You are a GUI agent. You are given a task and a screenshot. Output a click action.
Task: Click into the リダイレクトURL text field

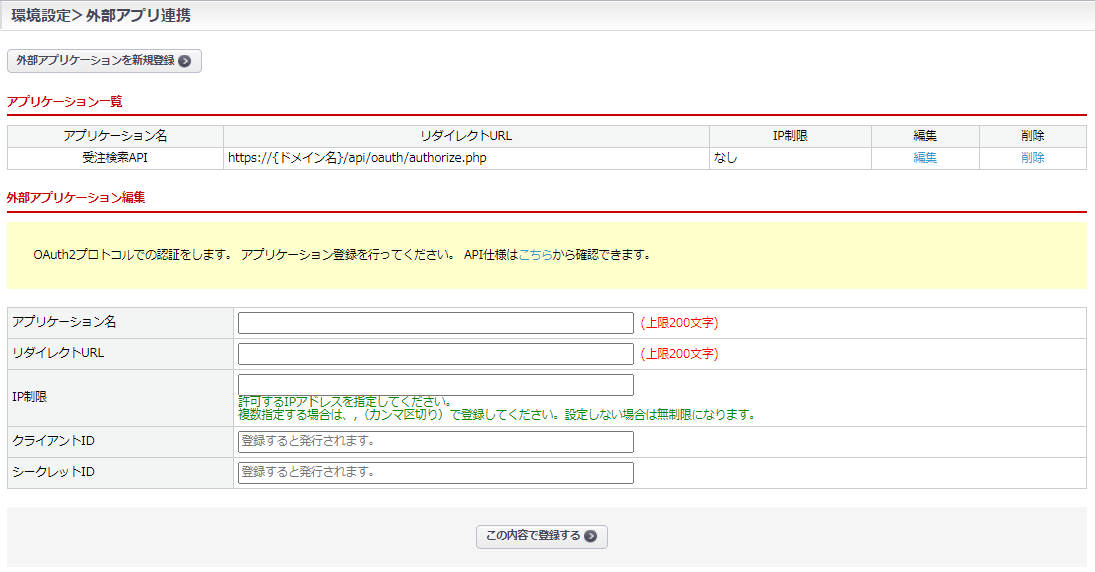click(435, 354)
